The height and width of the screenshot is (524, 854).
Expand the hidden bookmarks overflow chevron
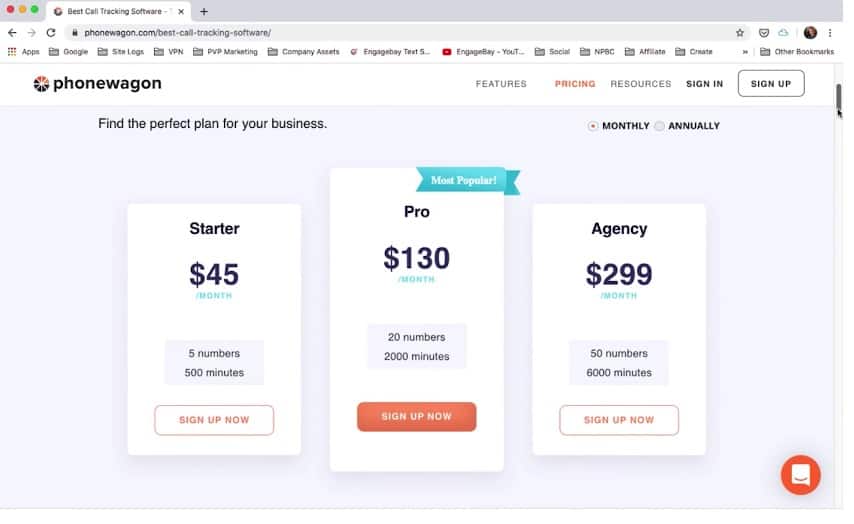[744, 52]
